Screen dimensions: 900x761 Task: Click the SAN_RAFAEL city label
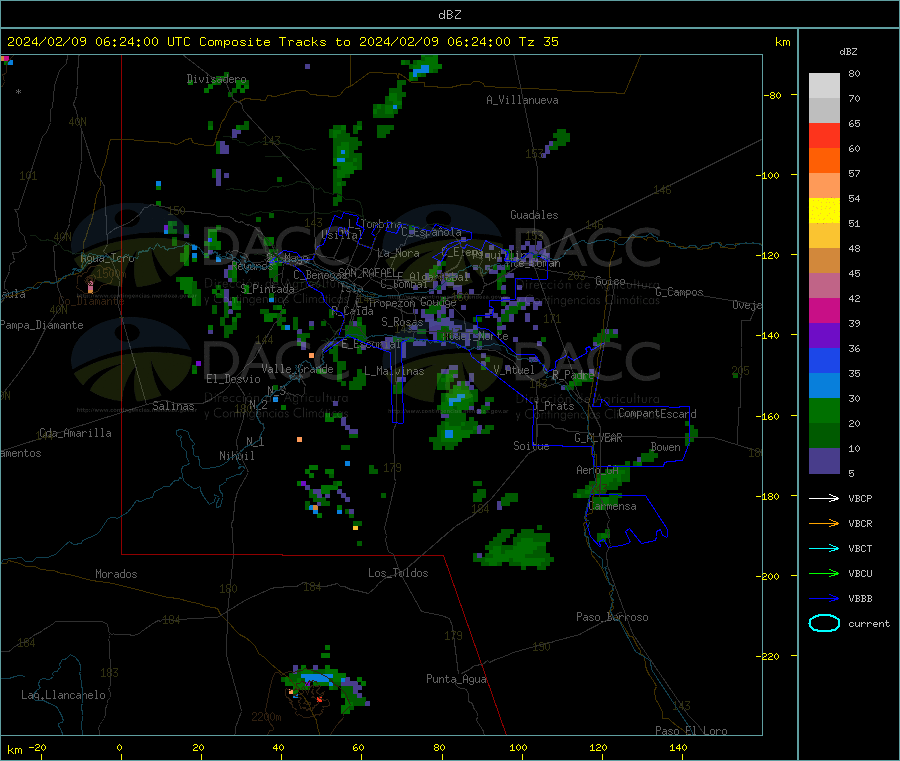pyautogui.click(x=367, y=272)
